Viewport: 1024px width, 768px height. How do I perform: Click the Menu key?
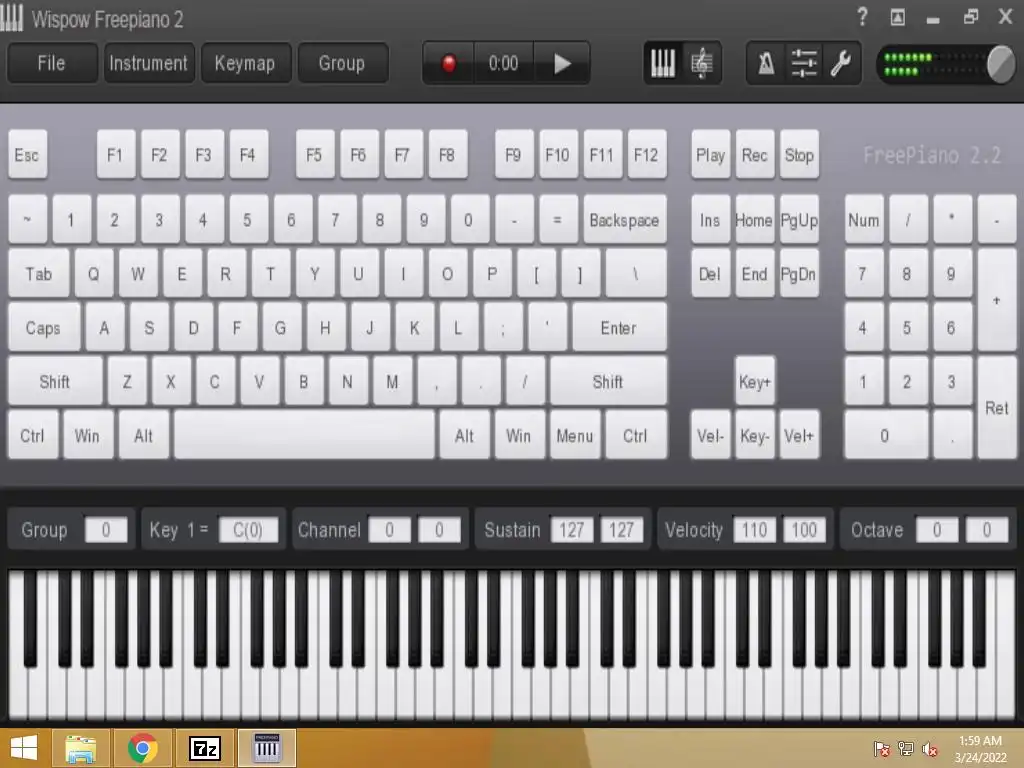(x=575, y=436)
